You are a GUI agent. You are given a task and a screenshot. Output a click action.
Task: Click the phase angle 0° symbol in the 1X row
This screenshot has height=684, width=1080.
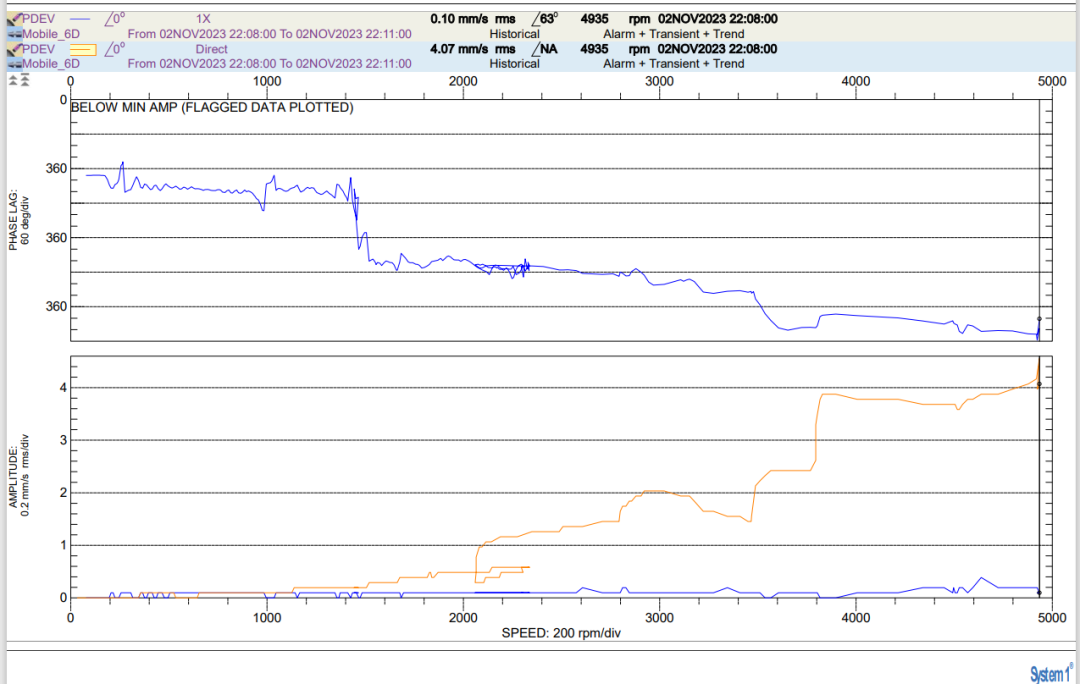[115, 19]
